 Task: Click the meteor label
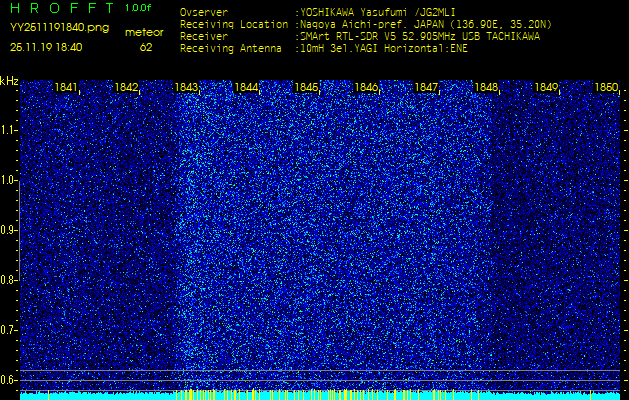144,33
